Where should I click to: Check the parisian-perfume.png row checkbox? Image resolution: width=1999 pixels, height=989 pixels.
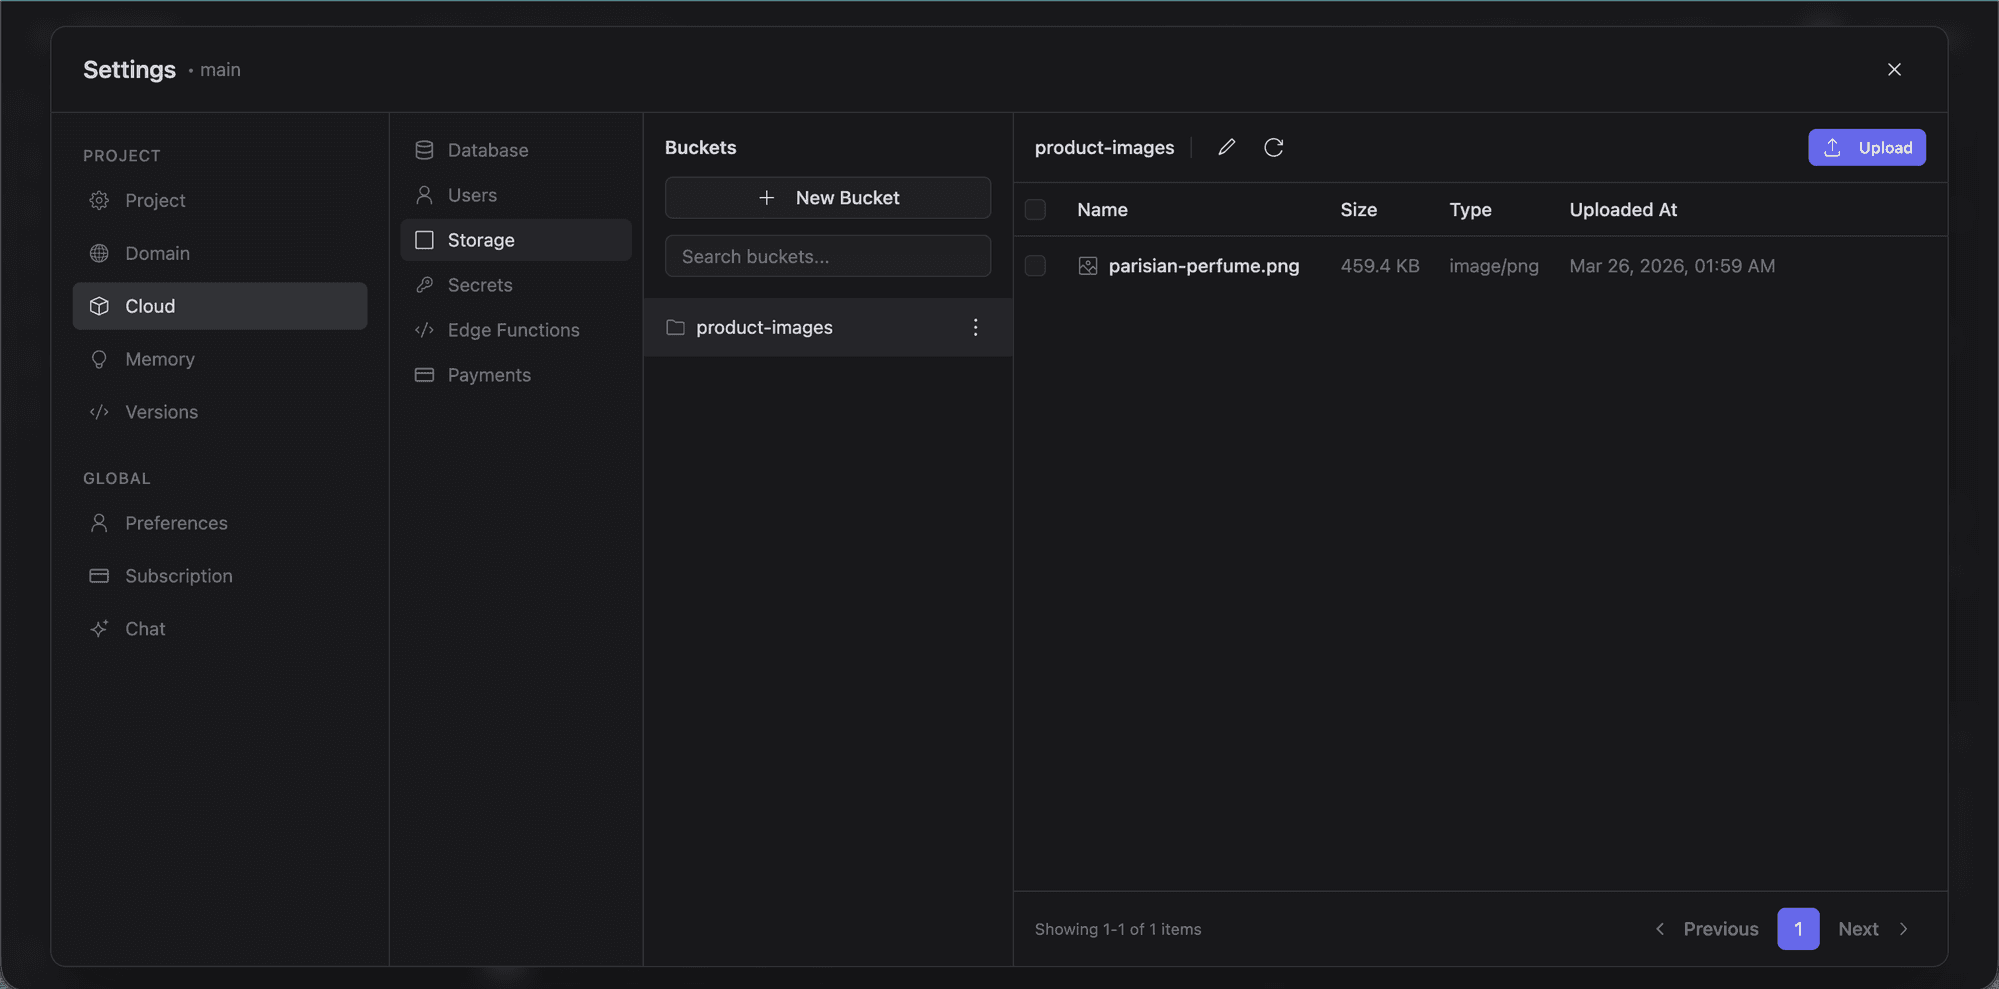point(1035,266)
